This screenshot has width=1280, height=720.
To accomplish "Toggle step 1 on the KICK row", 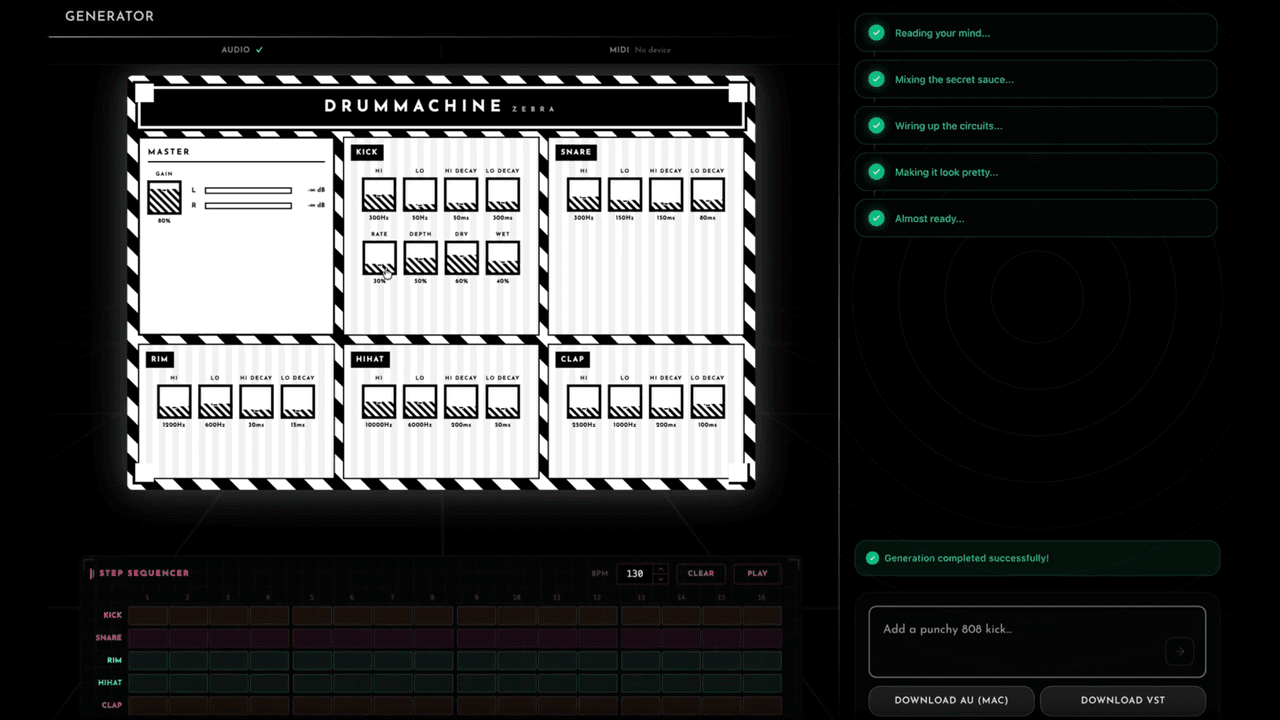I will pyautogui.click(x=147, y=615).
